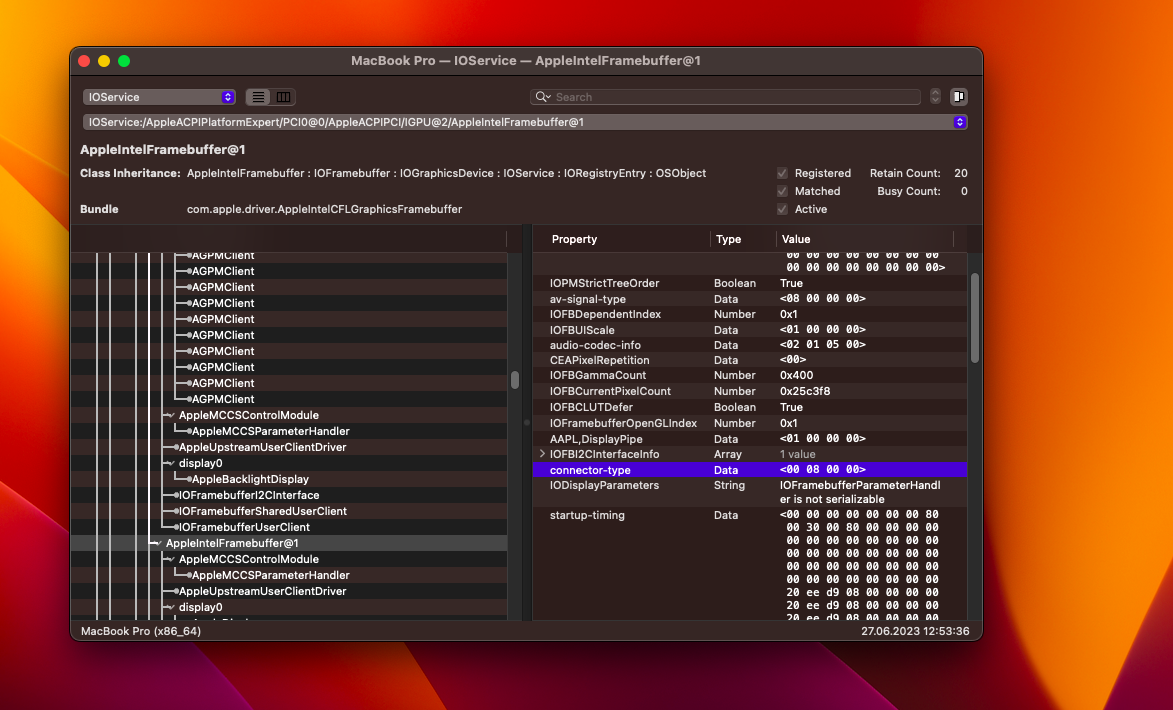Click the registry tree vertical scrollbar
The width and height of the screenshot is (1173, 710).
click(x=515, y=380)
